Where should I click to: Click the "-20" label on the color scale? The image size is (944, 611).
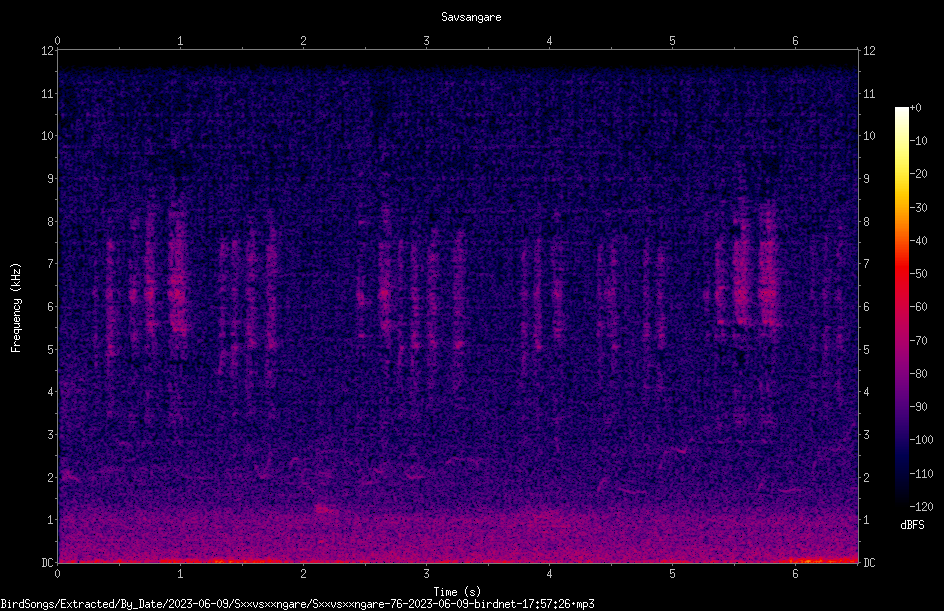point(918,174)
